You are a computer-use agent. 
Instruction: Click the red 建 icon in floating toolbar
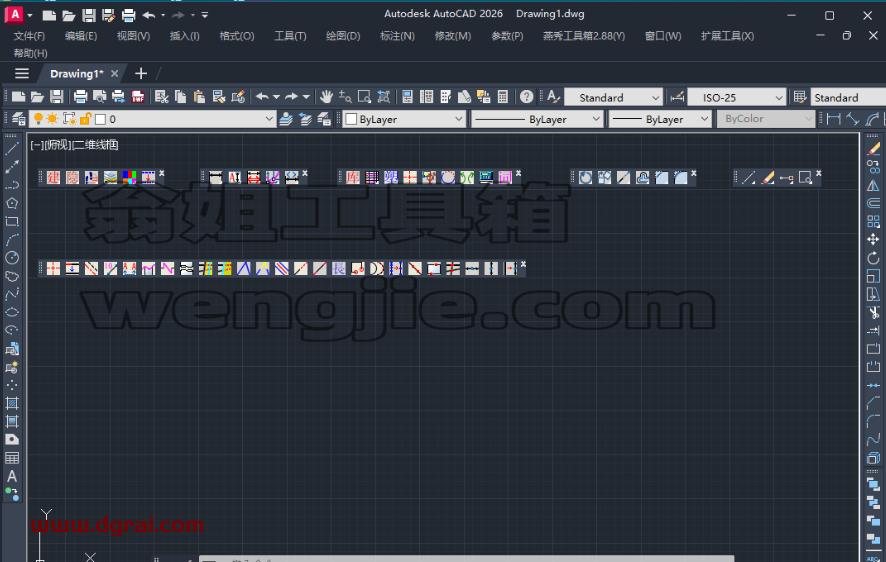pyautogui.click(x=54, y=177)
